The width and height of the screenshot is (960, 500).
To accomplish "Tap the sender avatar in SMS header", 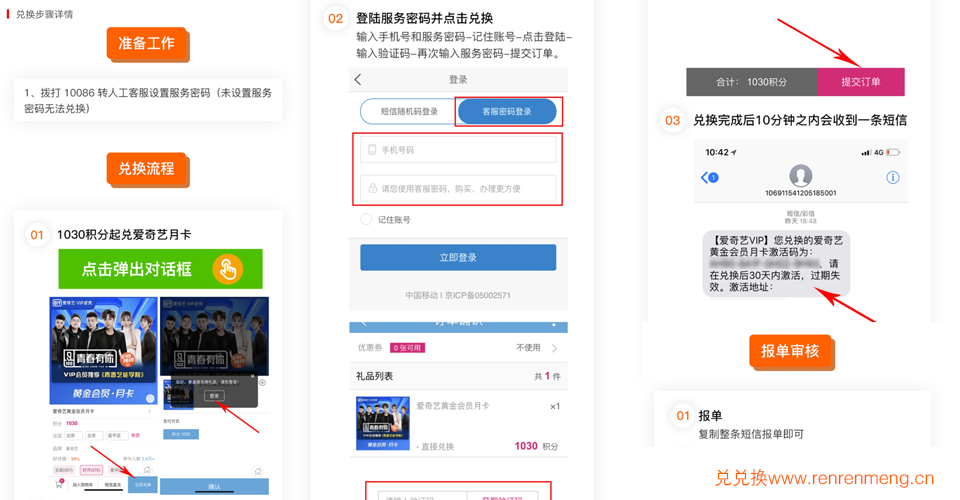I will point(800,176).
